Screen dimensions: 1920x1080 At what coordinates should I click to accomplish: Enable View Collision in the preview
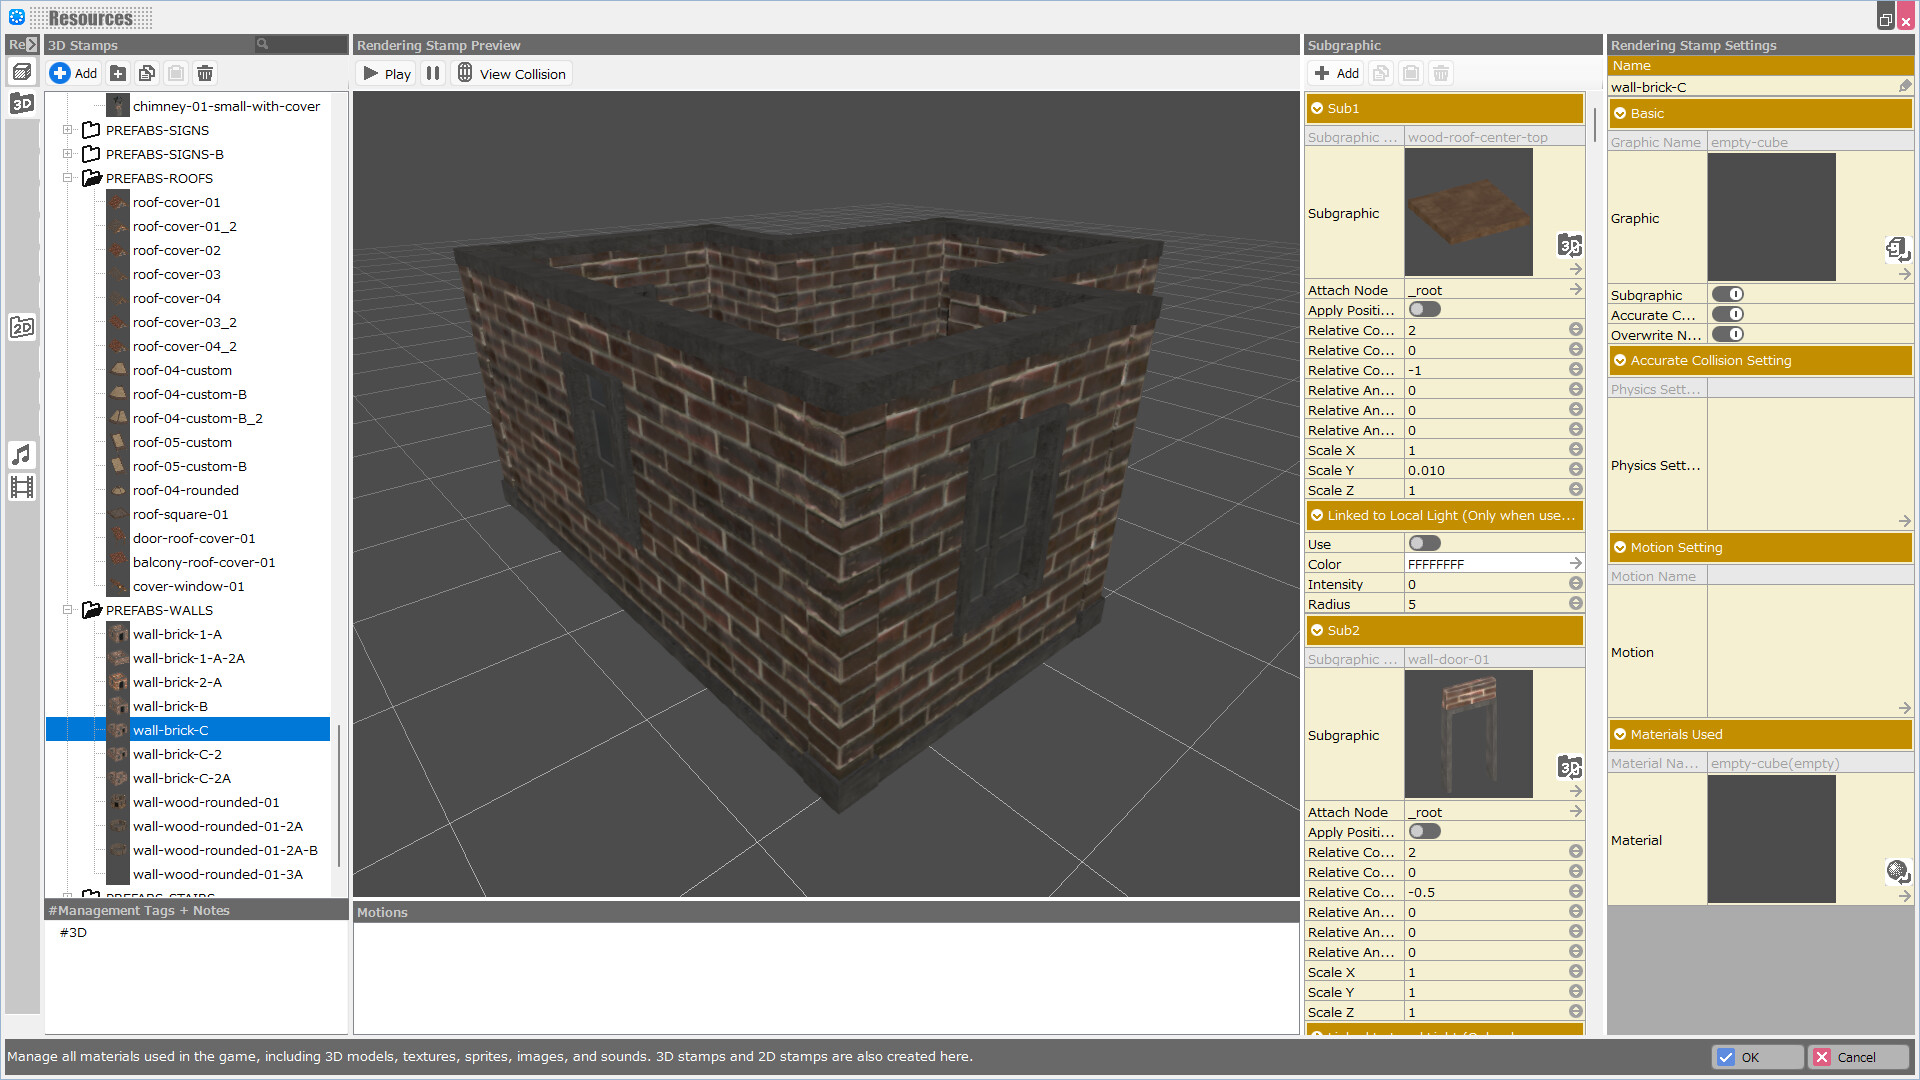click(x=511, y=73)
